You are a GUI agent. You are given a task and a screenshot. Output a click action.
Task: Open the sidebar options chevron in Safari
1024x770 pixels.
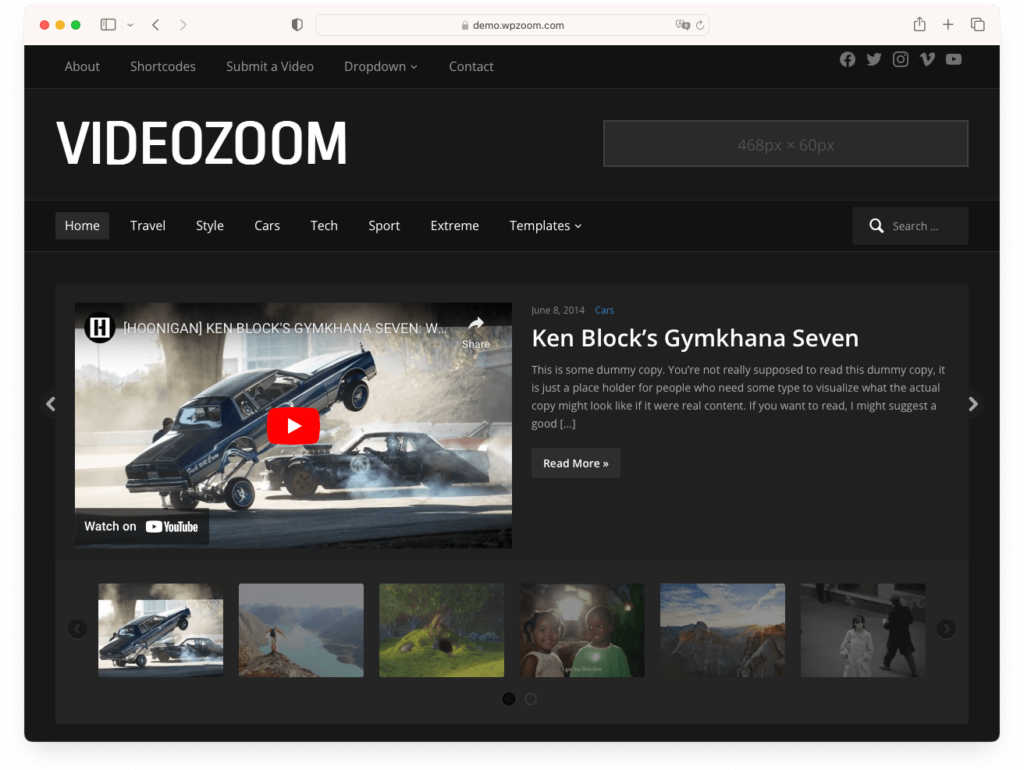[130, 25]
